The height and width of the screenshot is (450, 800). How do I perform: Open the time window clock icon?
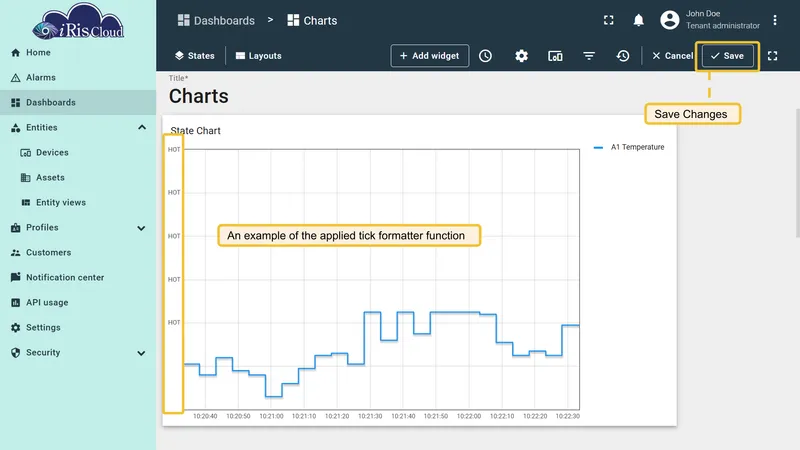[x=485, y=56]
